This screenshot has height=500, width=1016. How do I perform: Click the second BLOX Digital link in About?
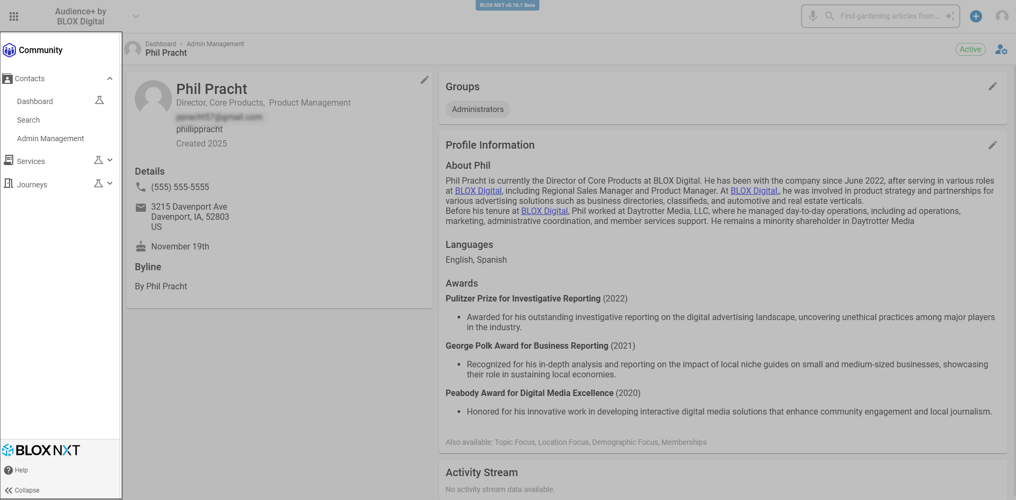tap(754, 191)
